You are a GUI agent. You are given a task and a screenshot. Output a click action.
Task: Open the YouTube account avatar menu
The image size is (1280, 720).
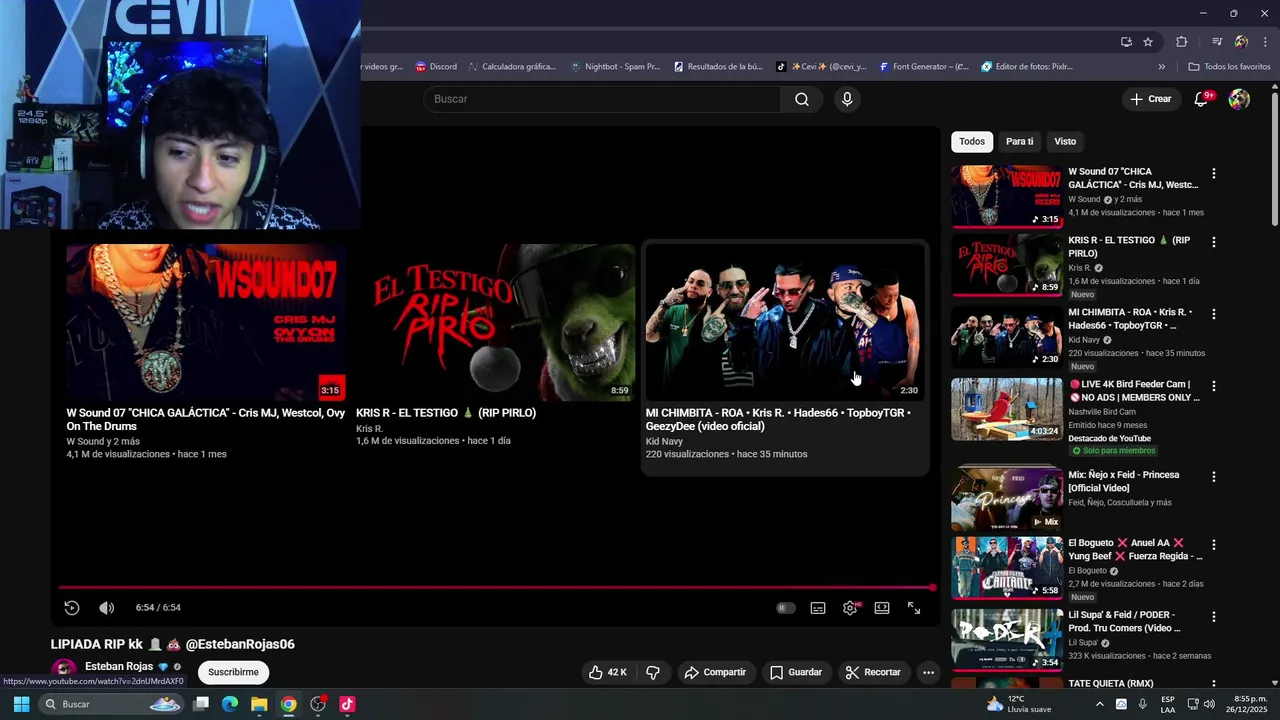tap(1239, 99)
